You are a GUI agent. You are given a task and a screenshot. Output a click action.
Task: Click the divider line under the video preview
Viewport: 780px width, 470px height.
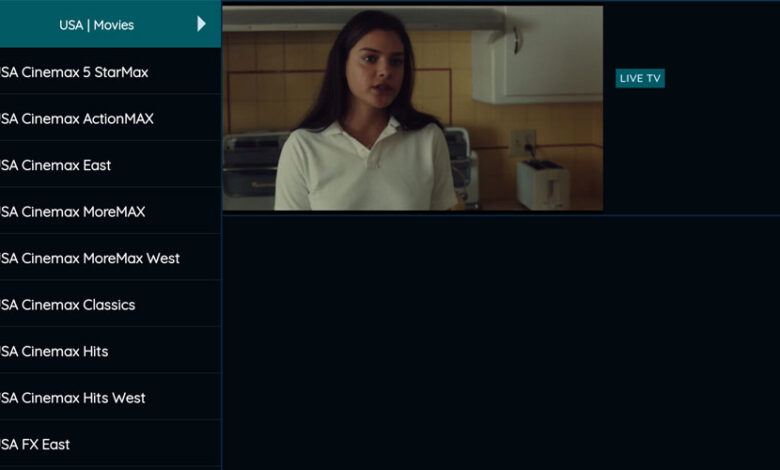(x=501, y=215)
